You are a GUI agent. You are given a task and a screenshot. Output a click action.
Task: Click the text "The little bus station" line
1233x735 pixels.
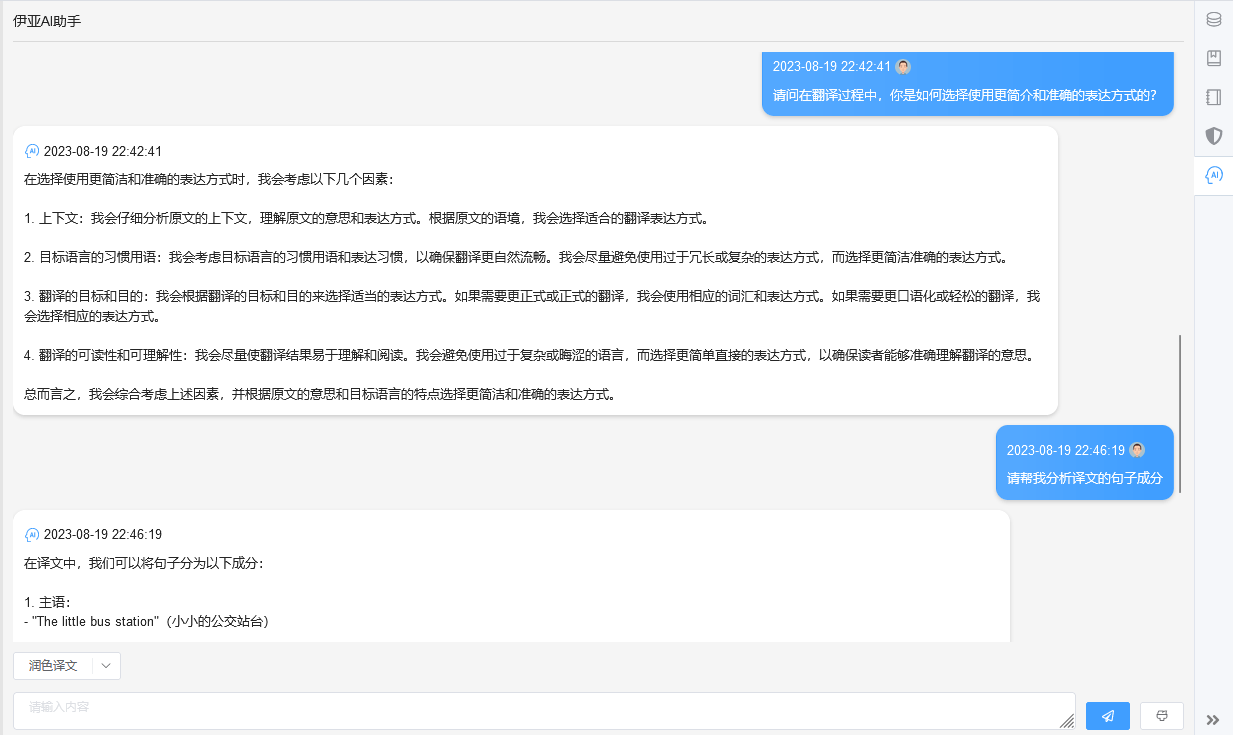point(146,621)
